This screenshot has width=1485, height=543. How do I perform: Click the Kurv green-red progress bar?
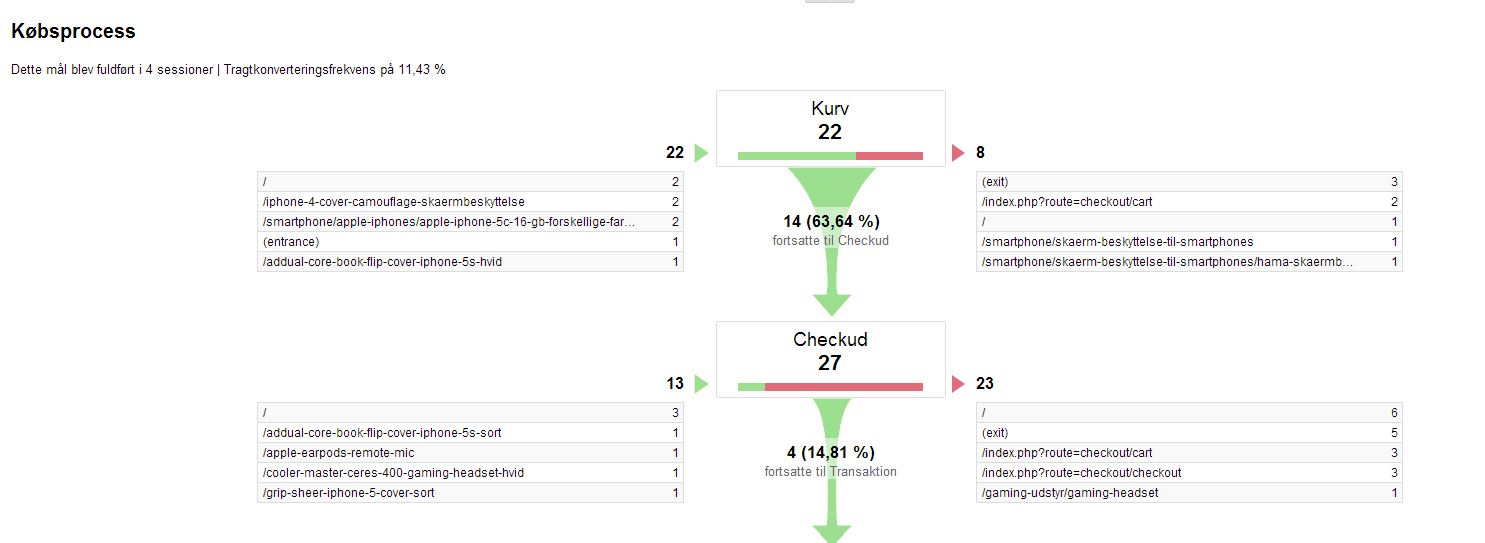[x=830, y=156]
